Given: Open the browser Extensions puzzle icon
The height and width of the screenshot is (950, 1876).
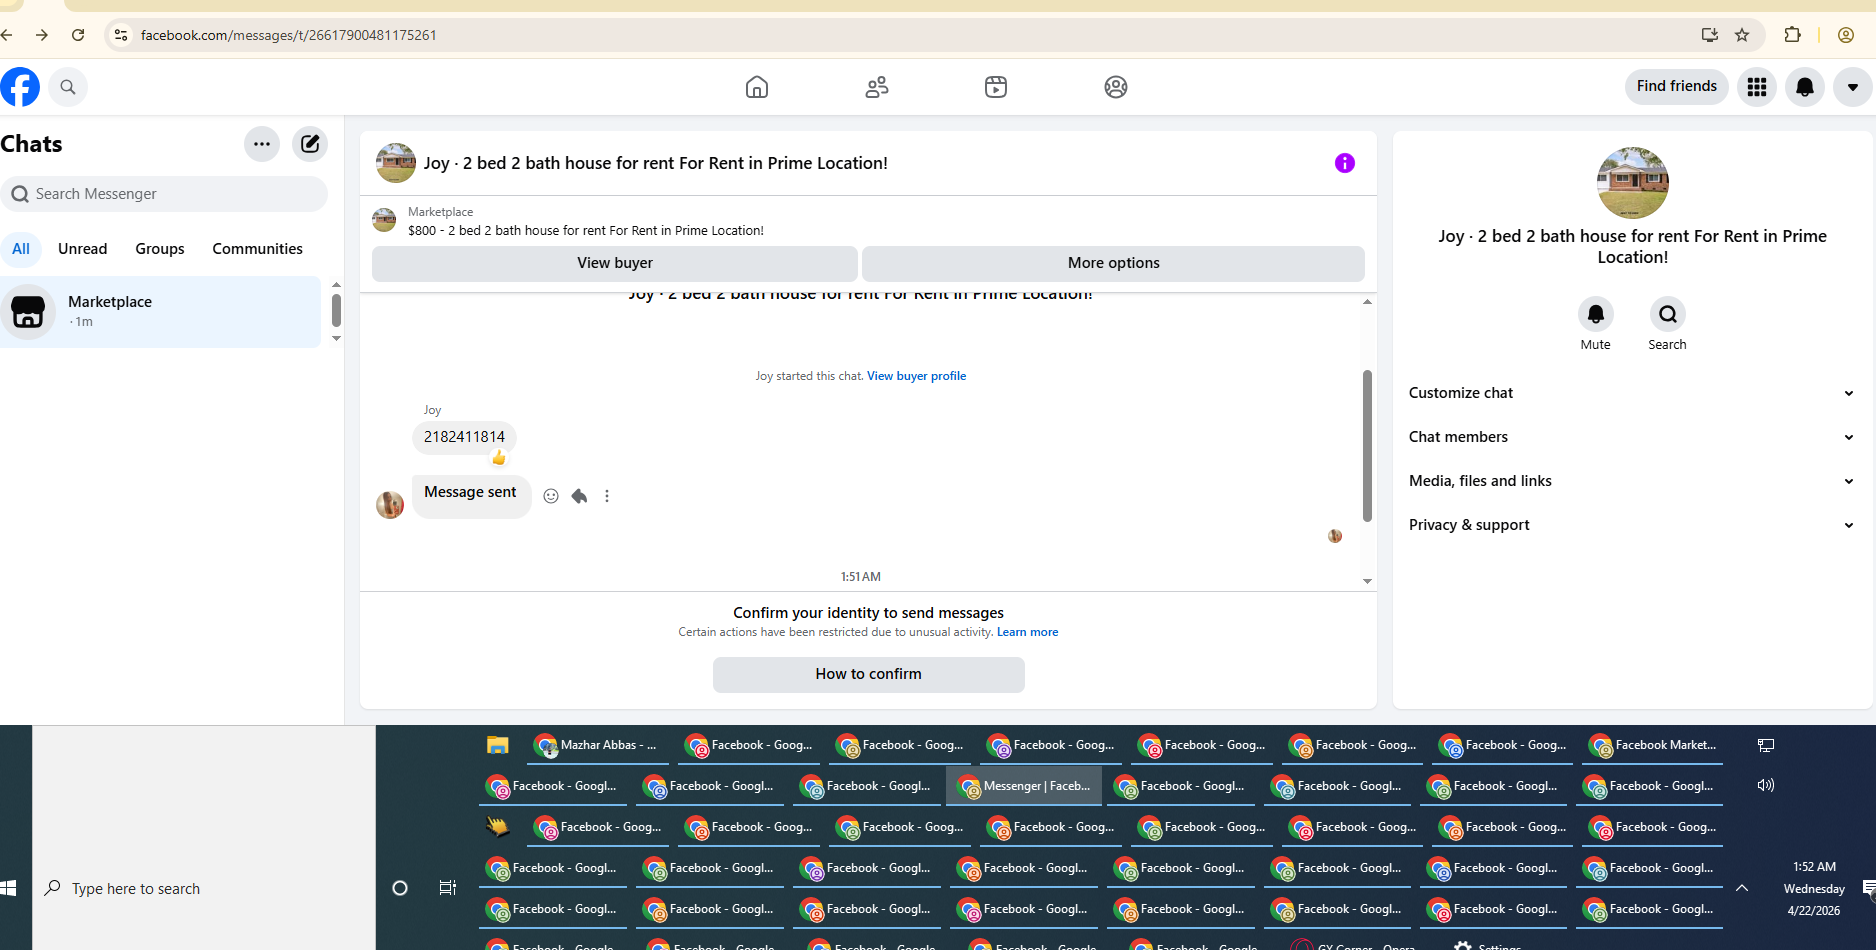Looking at the screenshot, I should [1793, 35].
